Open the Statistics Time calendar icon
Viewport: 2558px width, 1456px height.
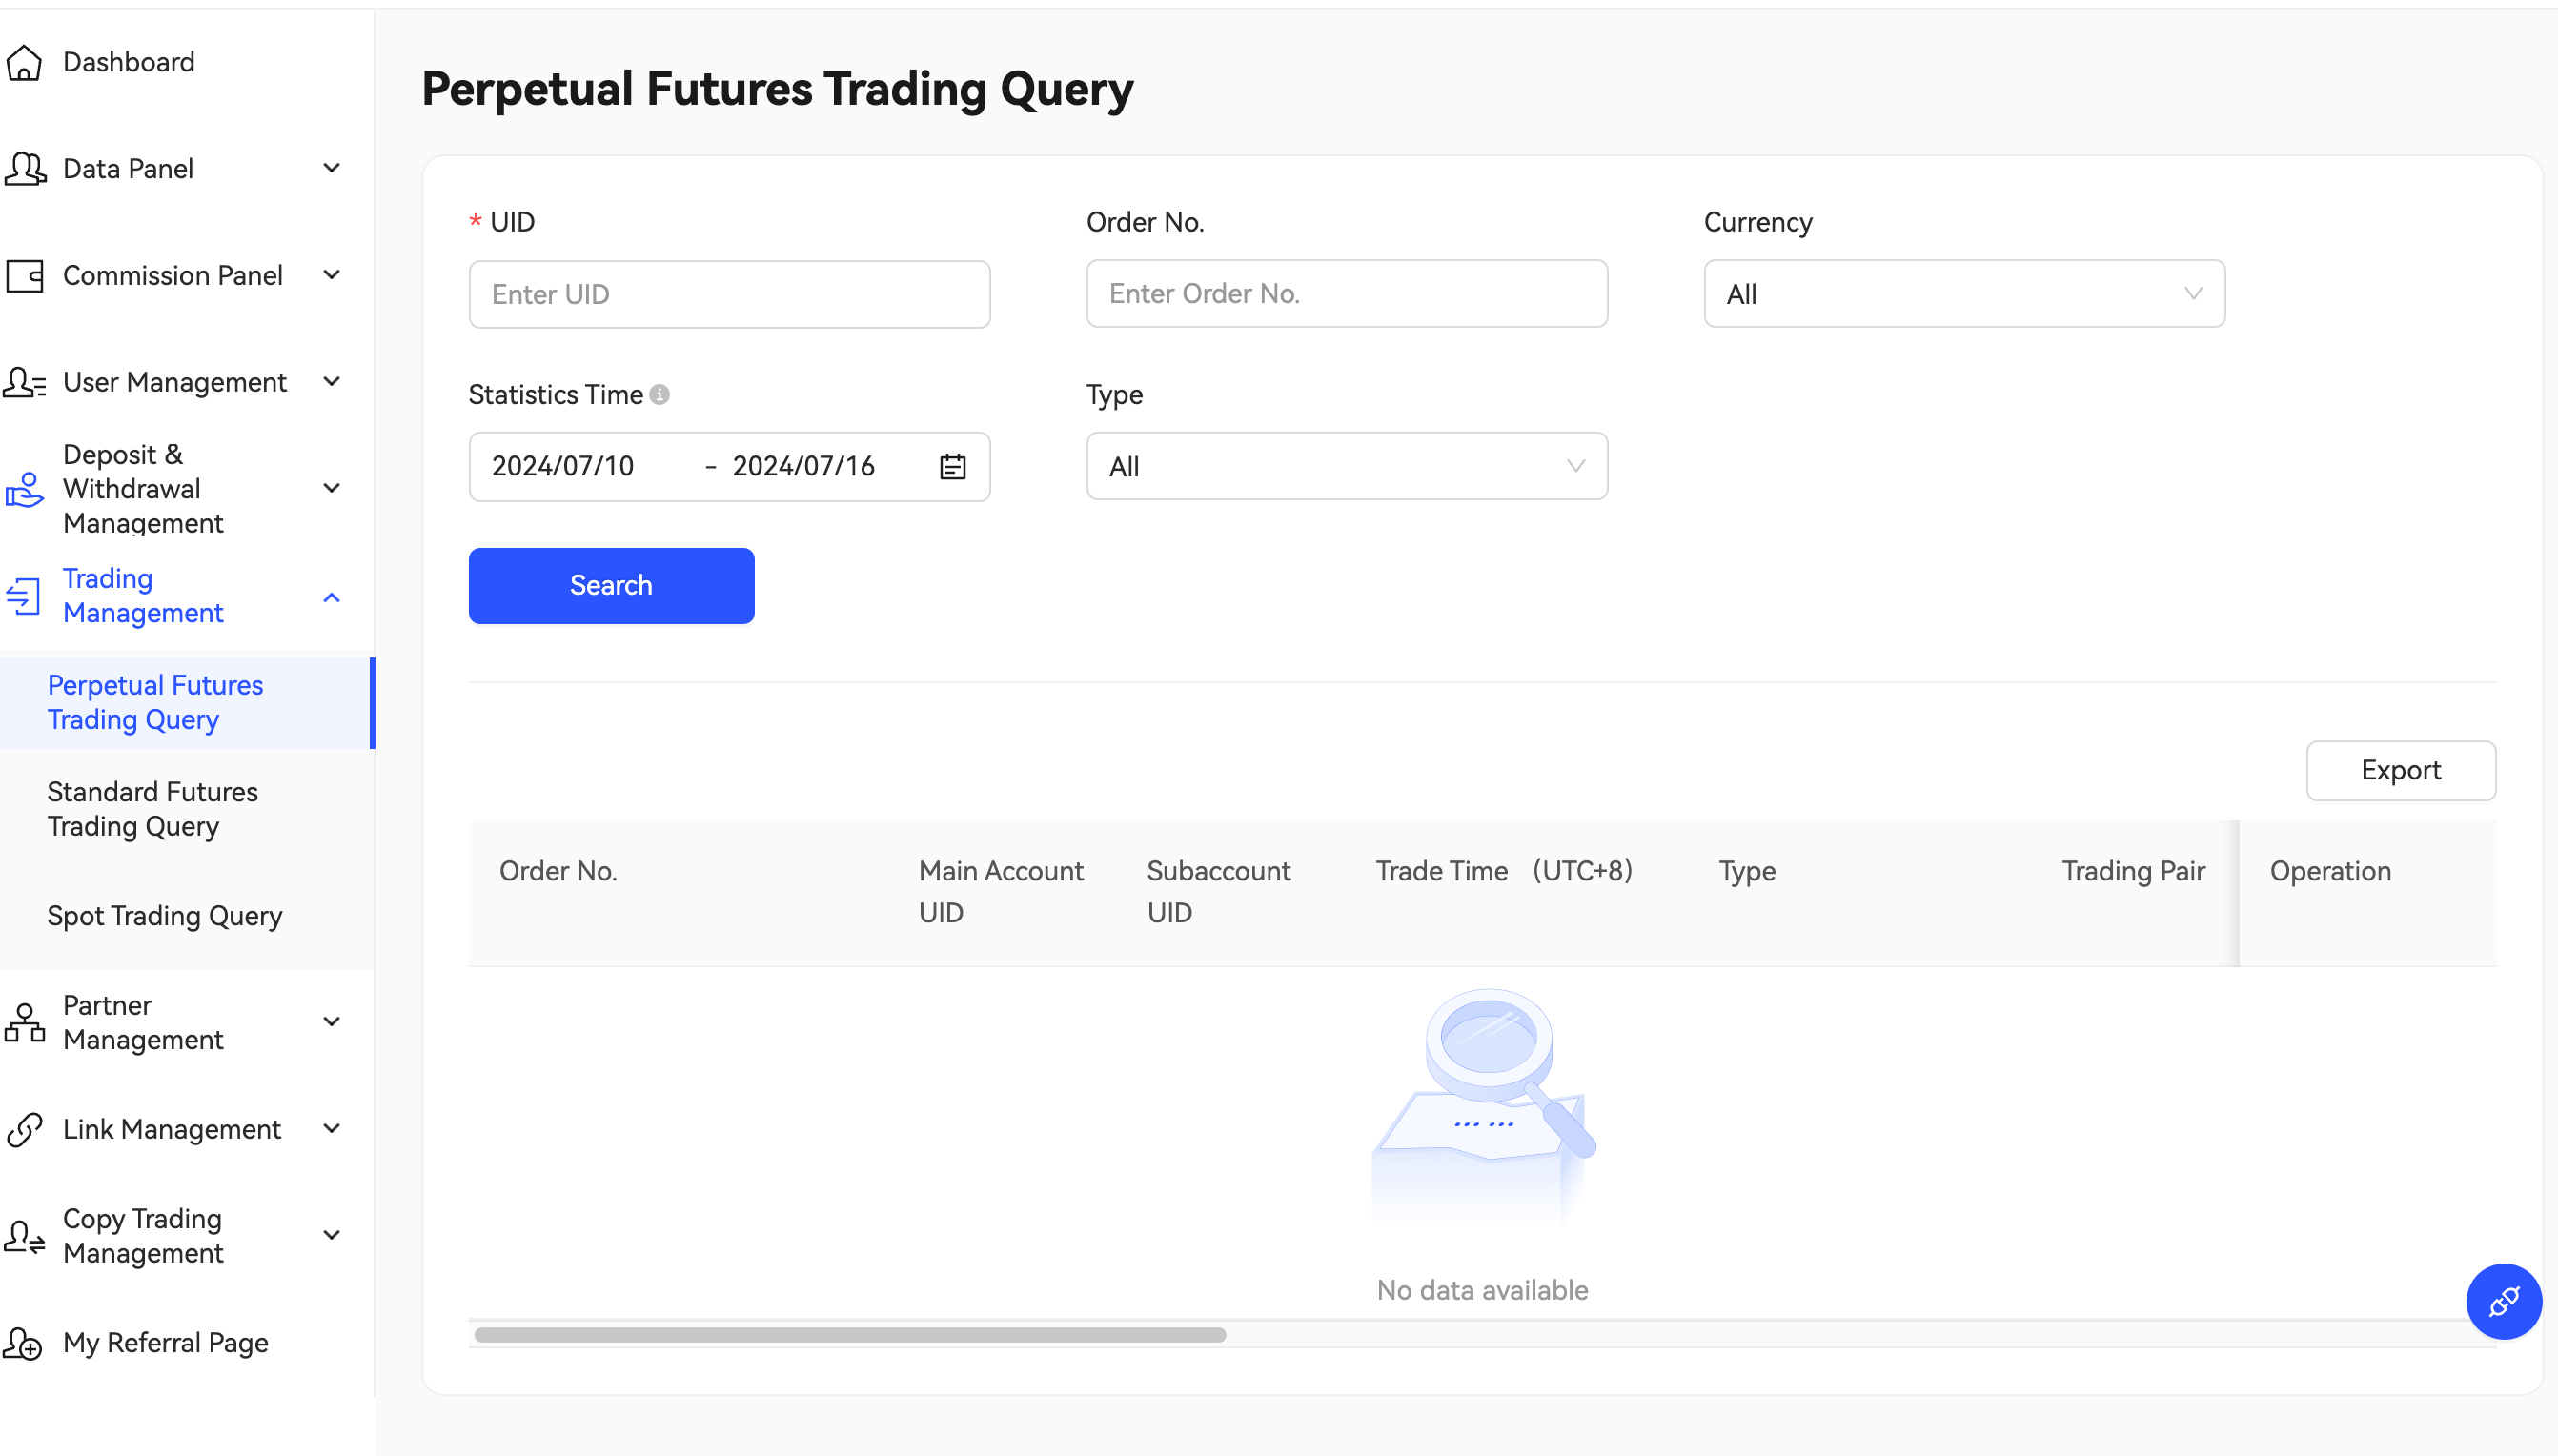point(952,466)
